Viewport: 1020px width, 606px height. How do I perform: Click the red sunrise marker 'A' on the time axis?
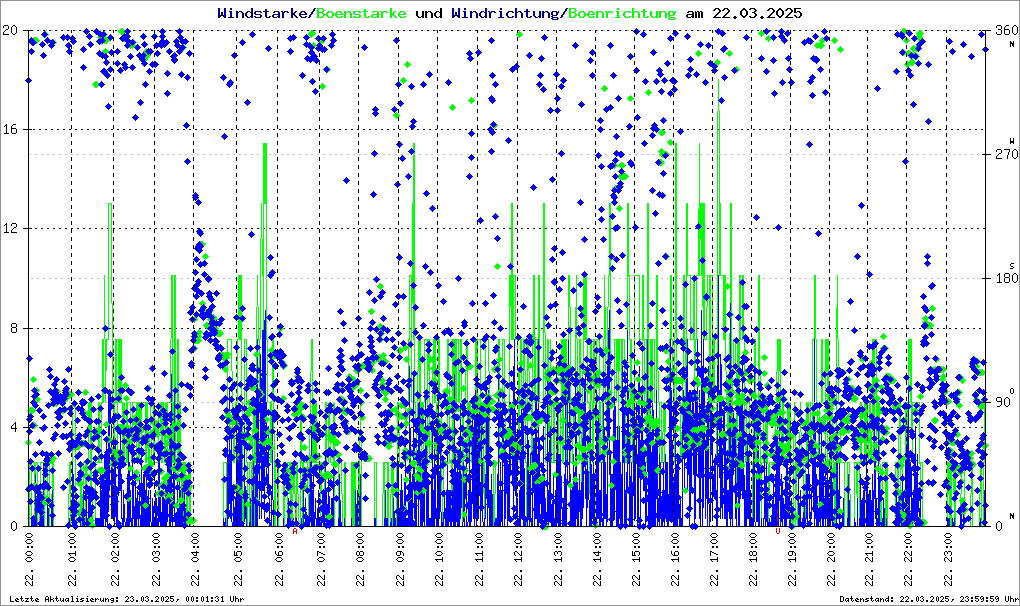click(x=295, y=531)
